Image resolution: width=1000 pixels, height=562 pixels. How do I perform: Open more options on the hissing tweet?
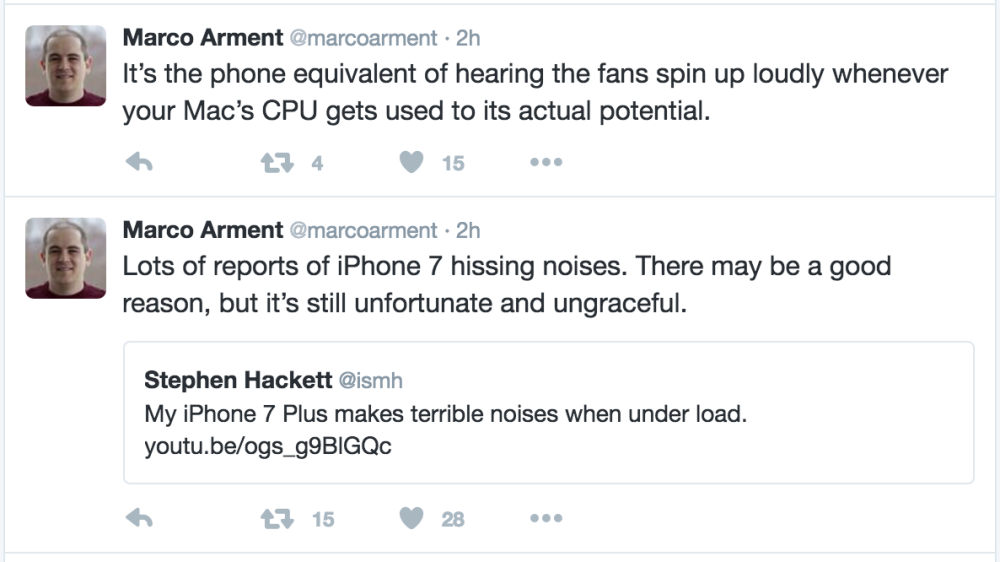click(546, 519)
